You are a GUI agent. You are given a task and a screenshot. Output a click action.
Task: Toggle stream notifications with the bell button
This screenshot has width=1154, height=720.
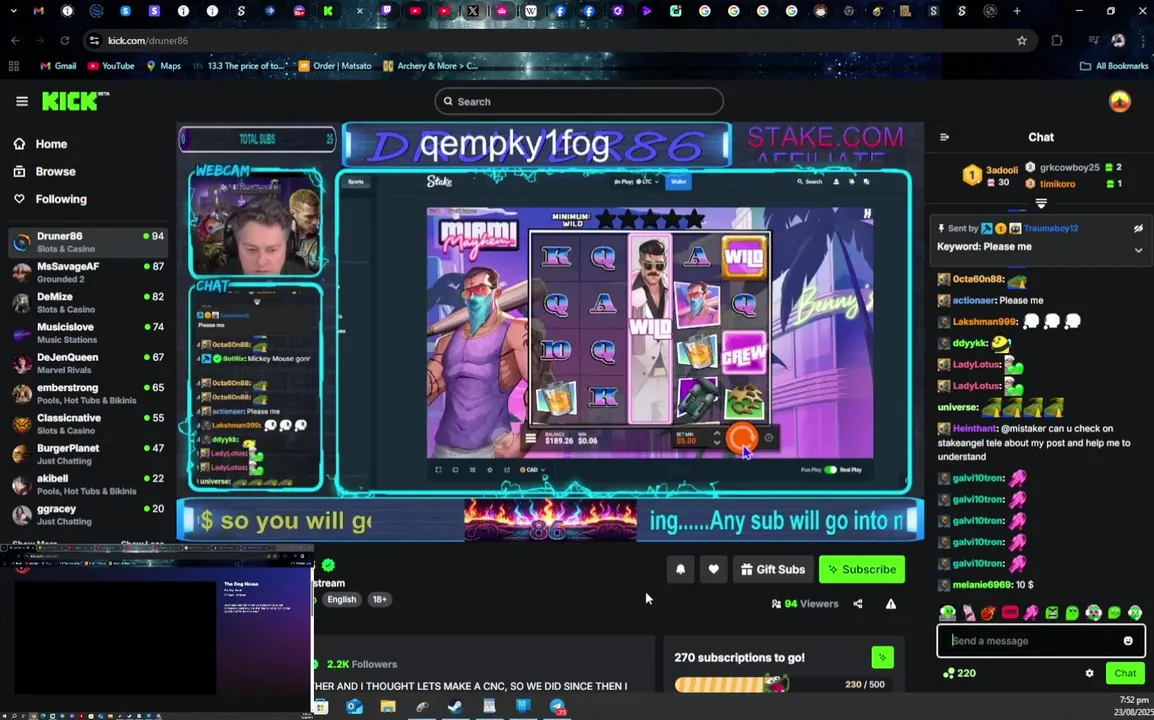click(x=680, y=569)
